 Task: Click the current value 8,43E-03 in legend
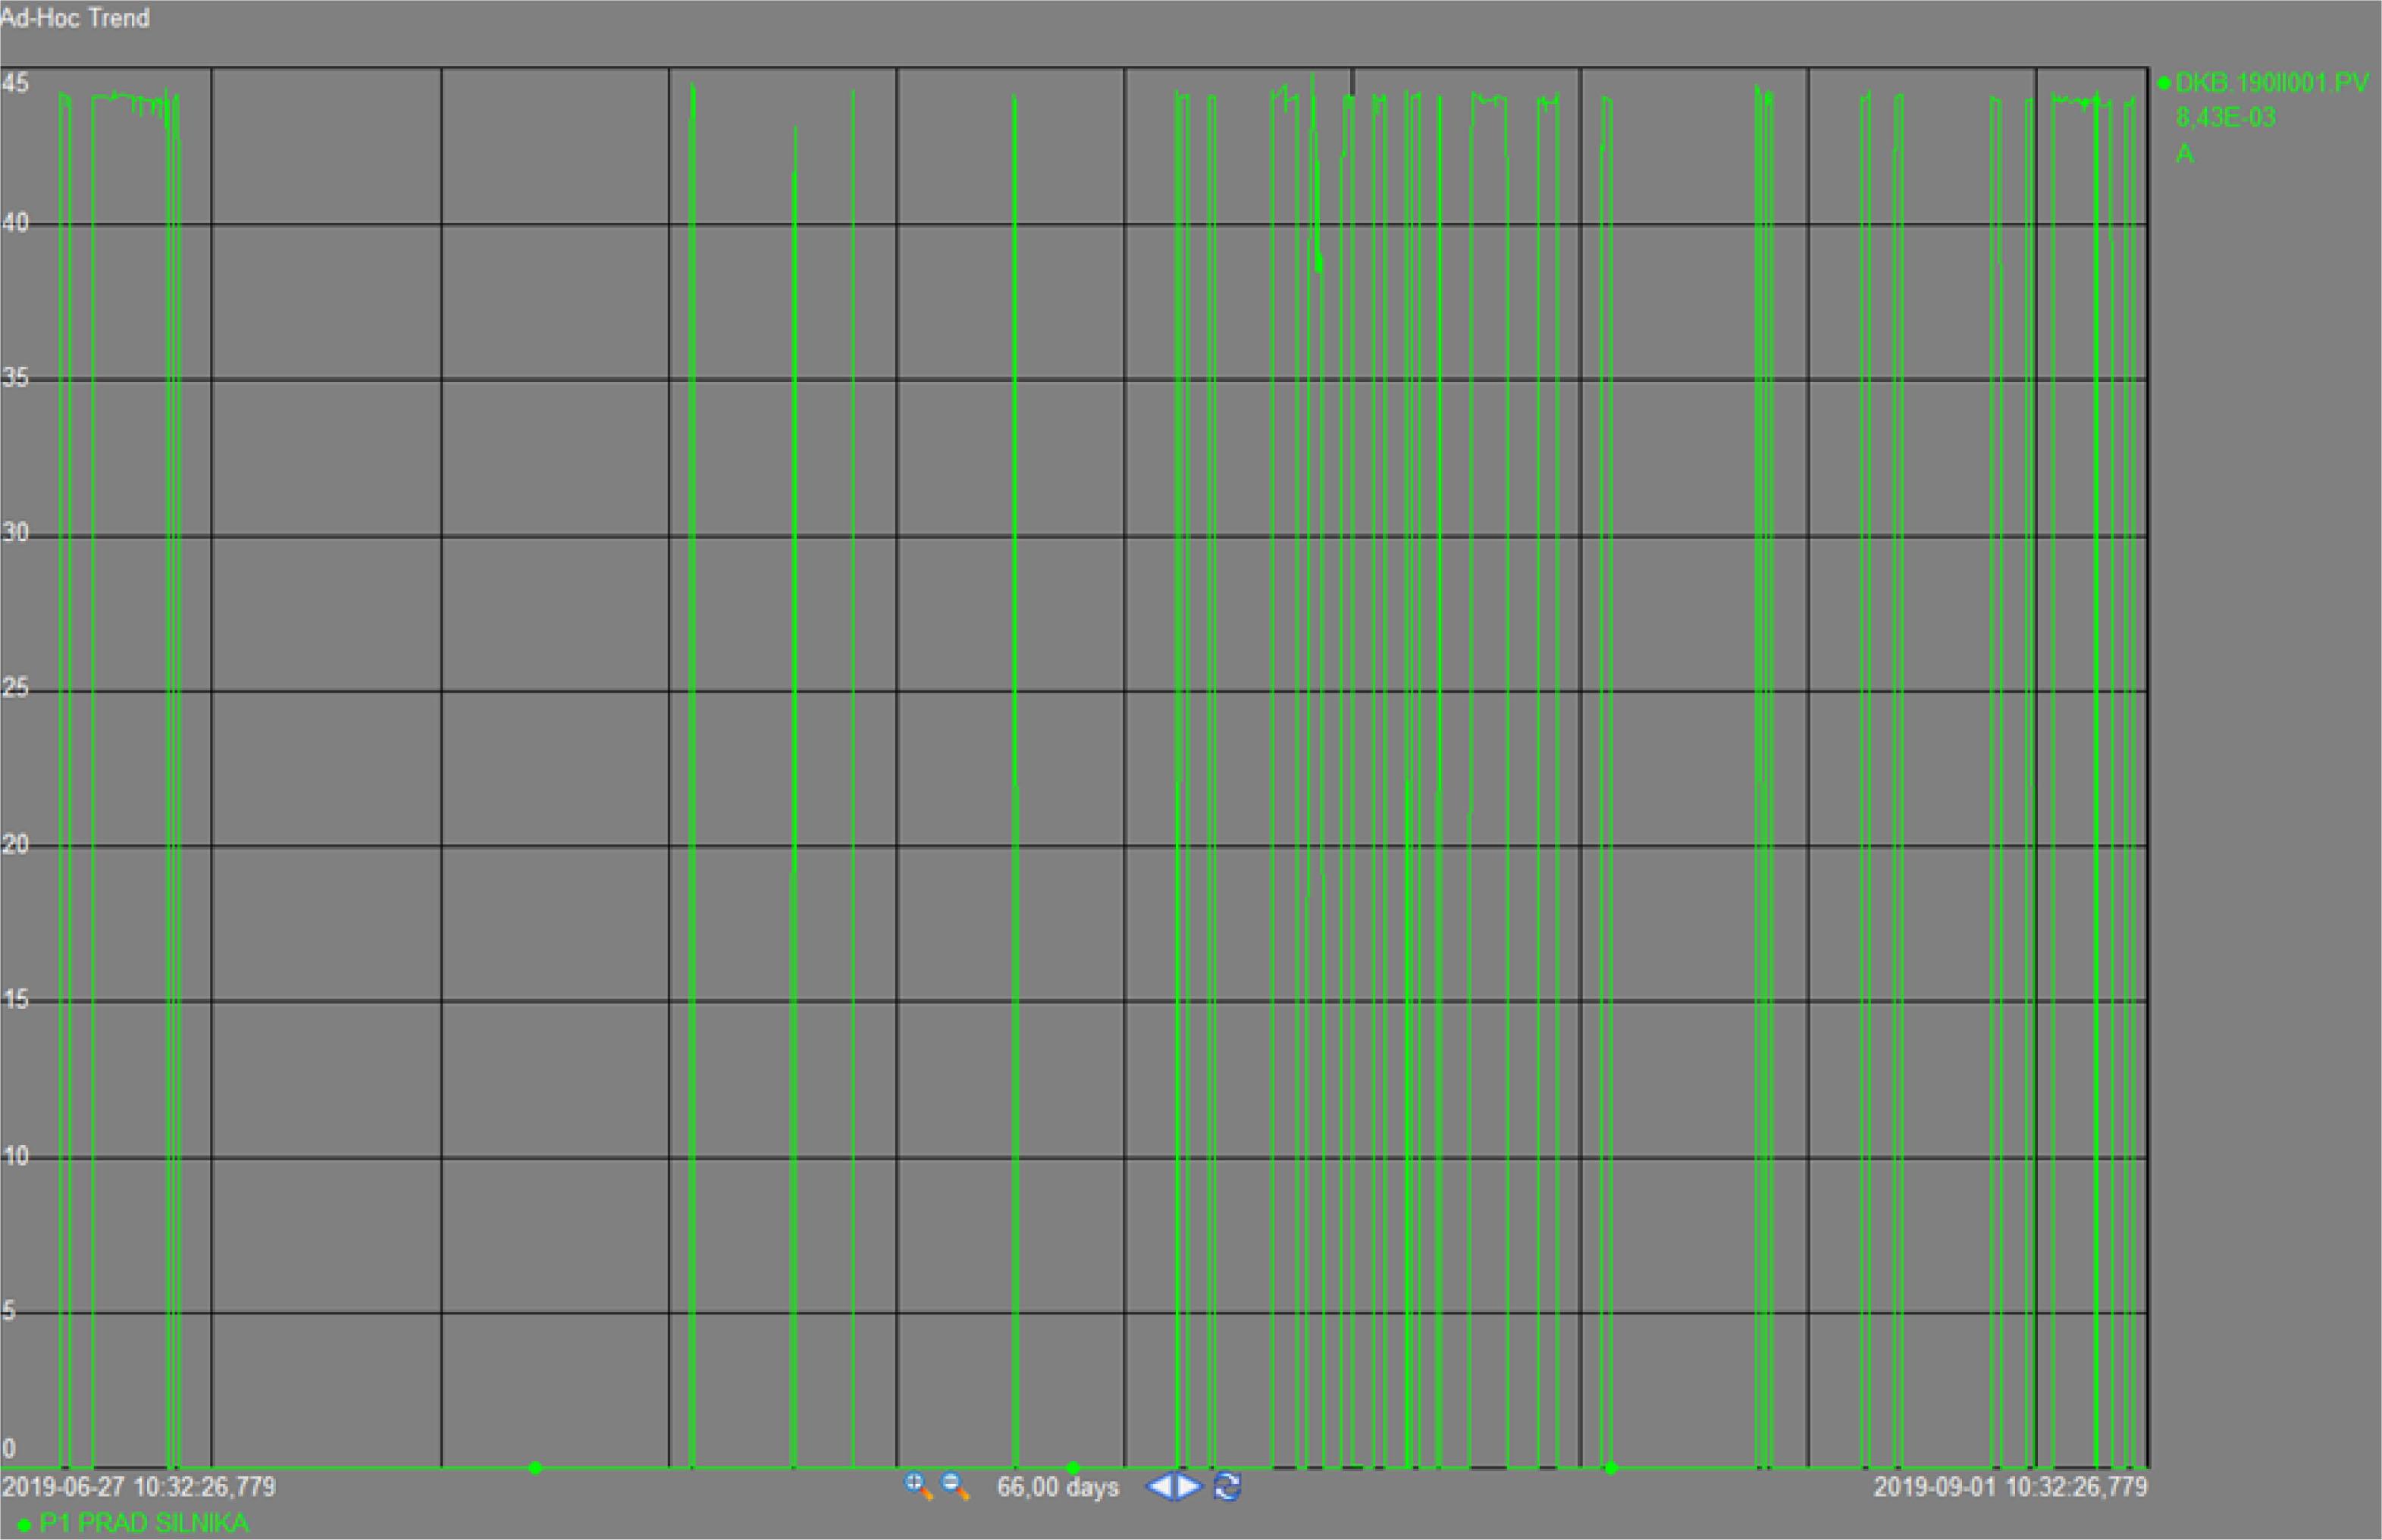click(x=2225, y=118)
